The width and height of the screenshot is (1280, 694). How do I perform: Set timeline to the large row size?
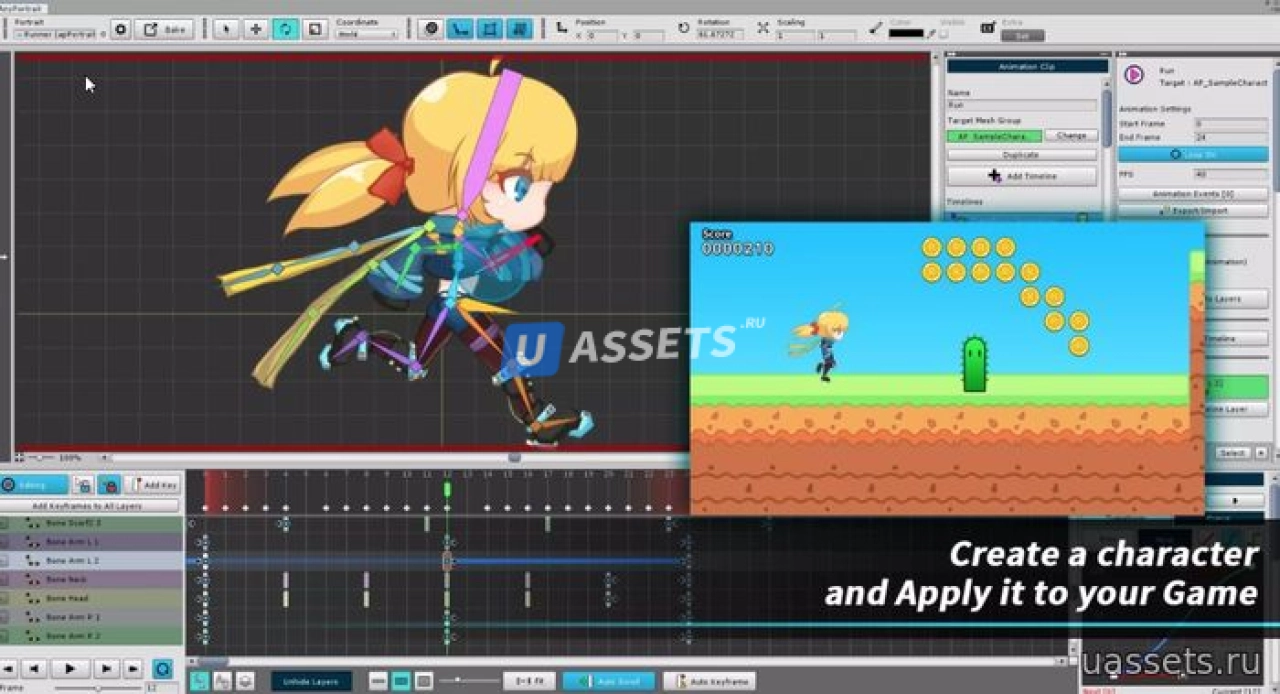(424, 681)
